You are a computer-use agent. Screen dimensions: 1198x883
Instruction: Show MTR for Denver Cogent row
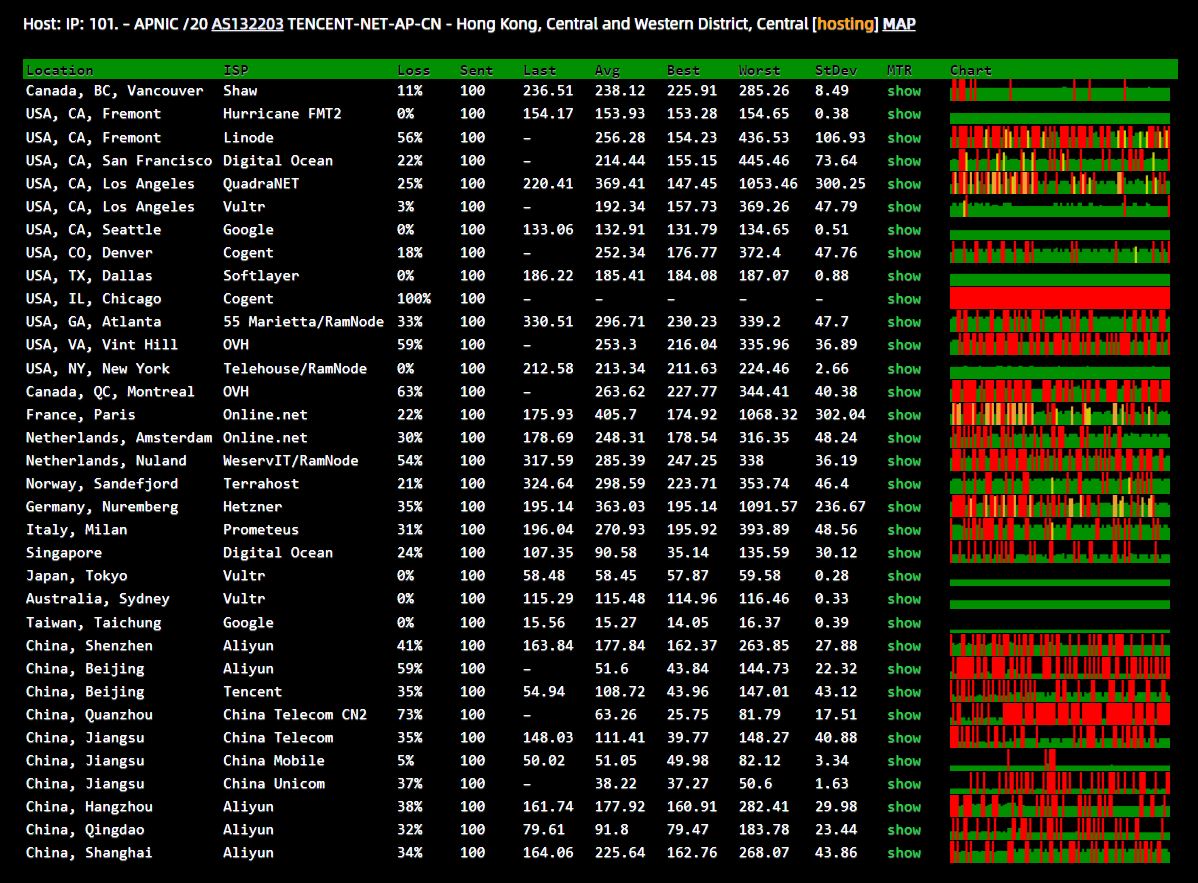point(904,252)
